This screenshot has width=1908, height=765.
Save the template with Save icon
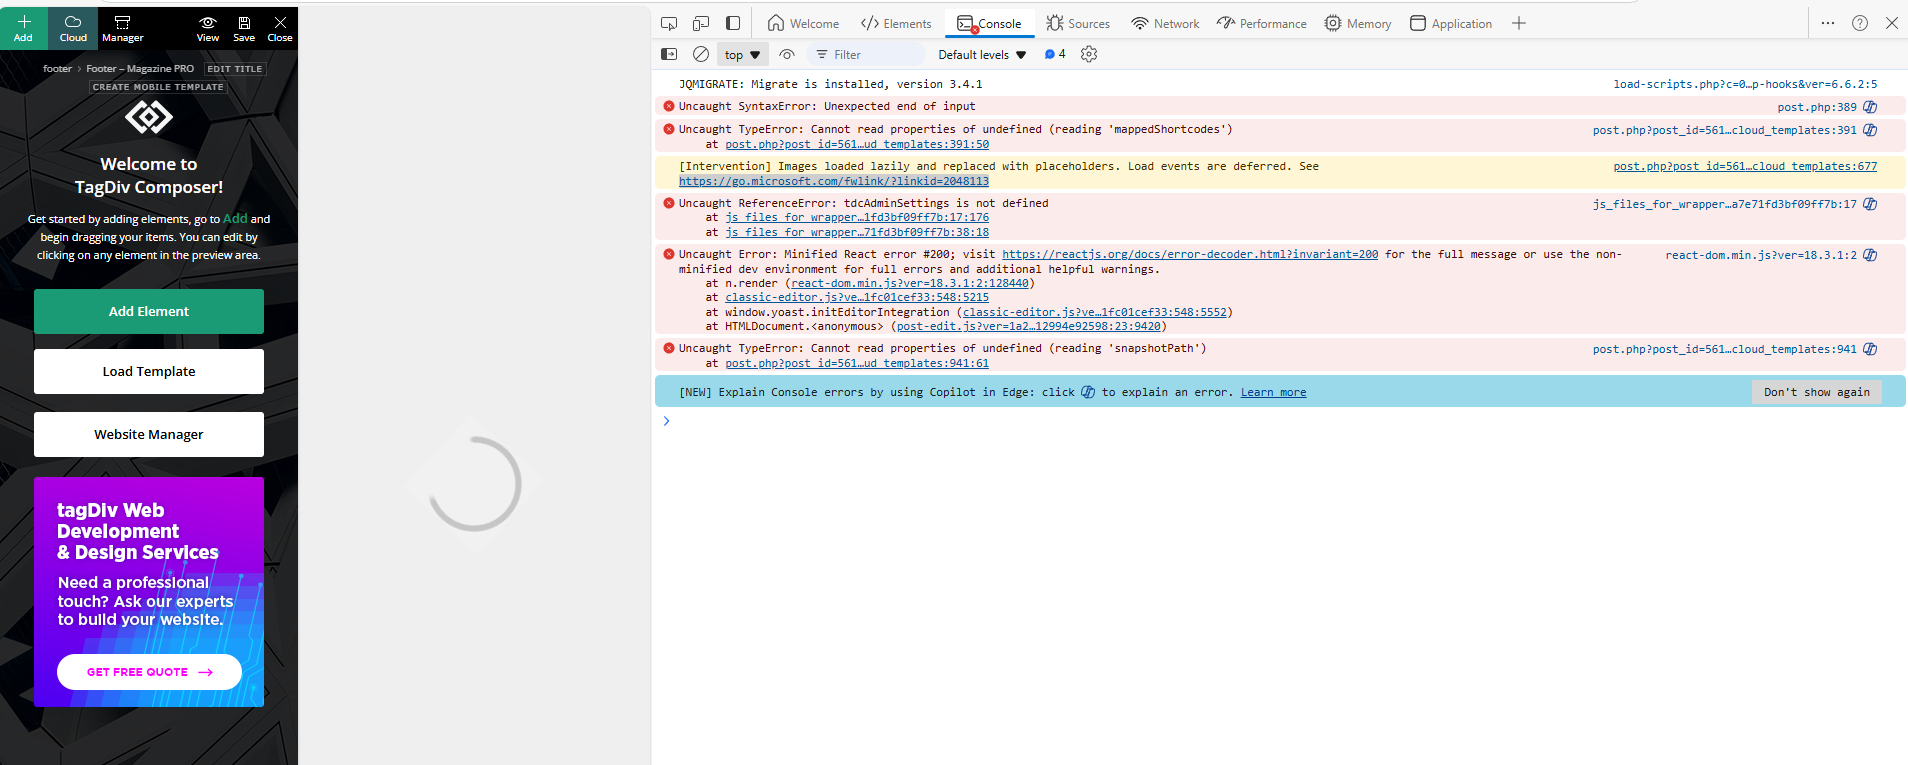[x=244, y=28]
